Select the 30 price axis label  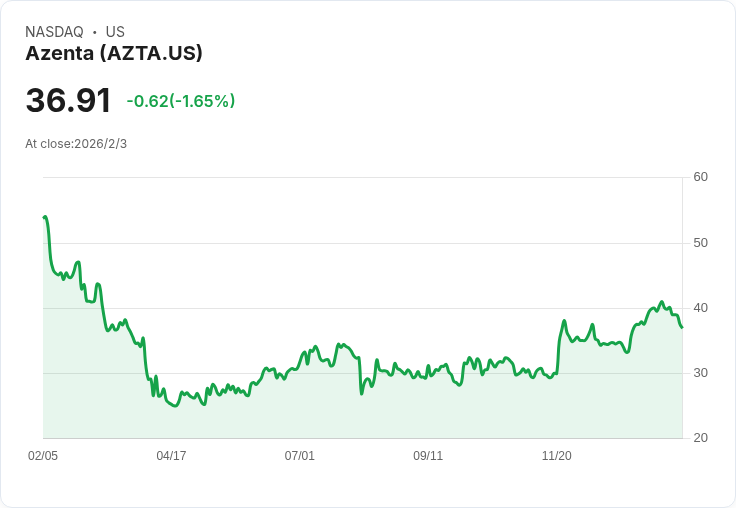click(x=700, y=373)
